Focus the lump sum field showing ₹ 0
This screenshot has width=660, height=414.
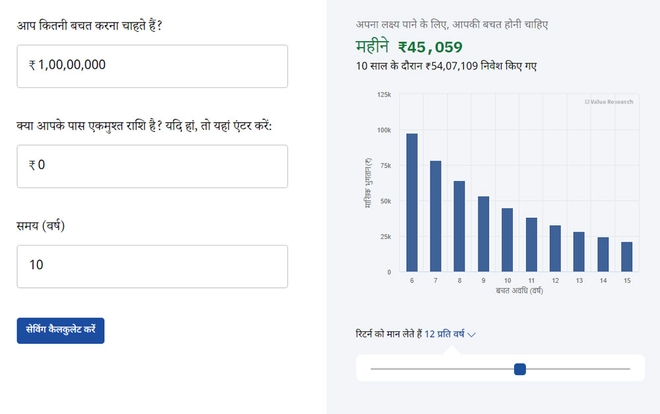[152, 166]
